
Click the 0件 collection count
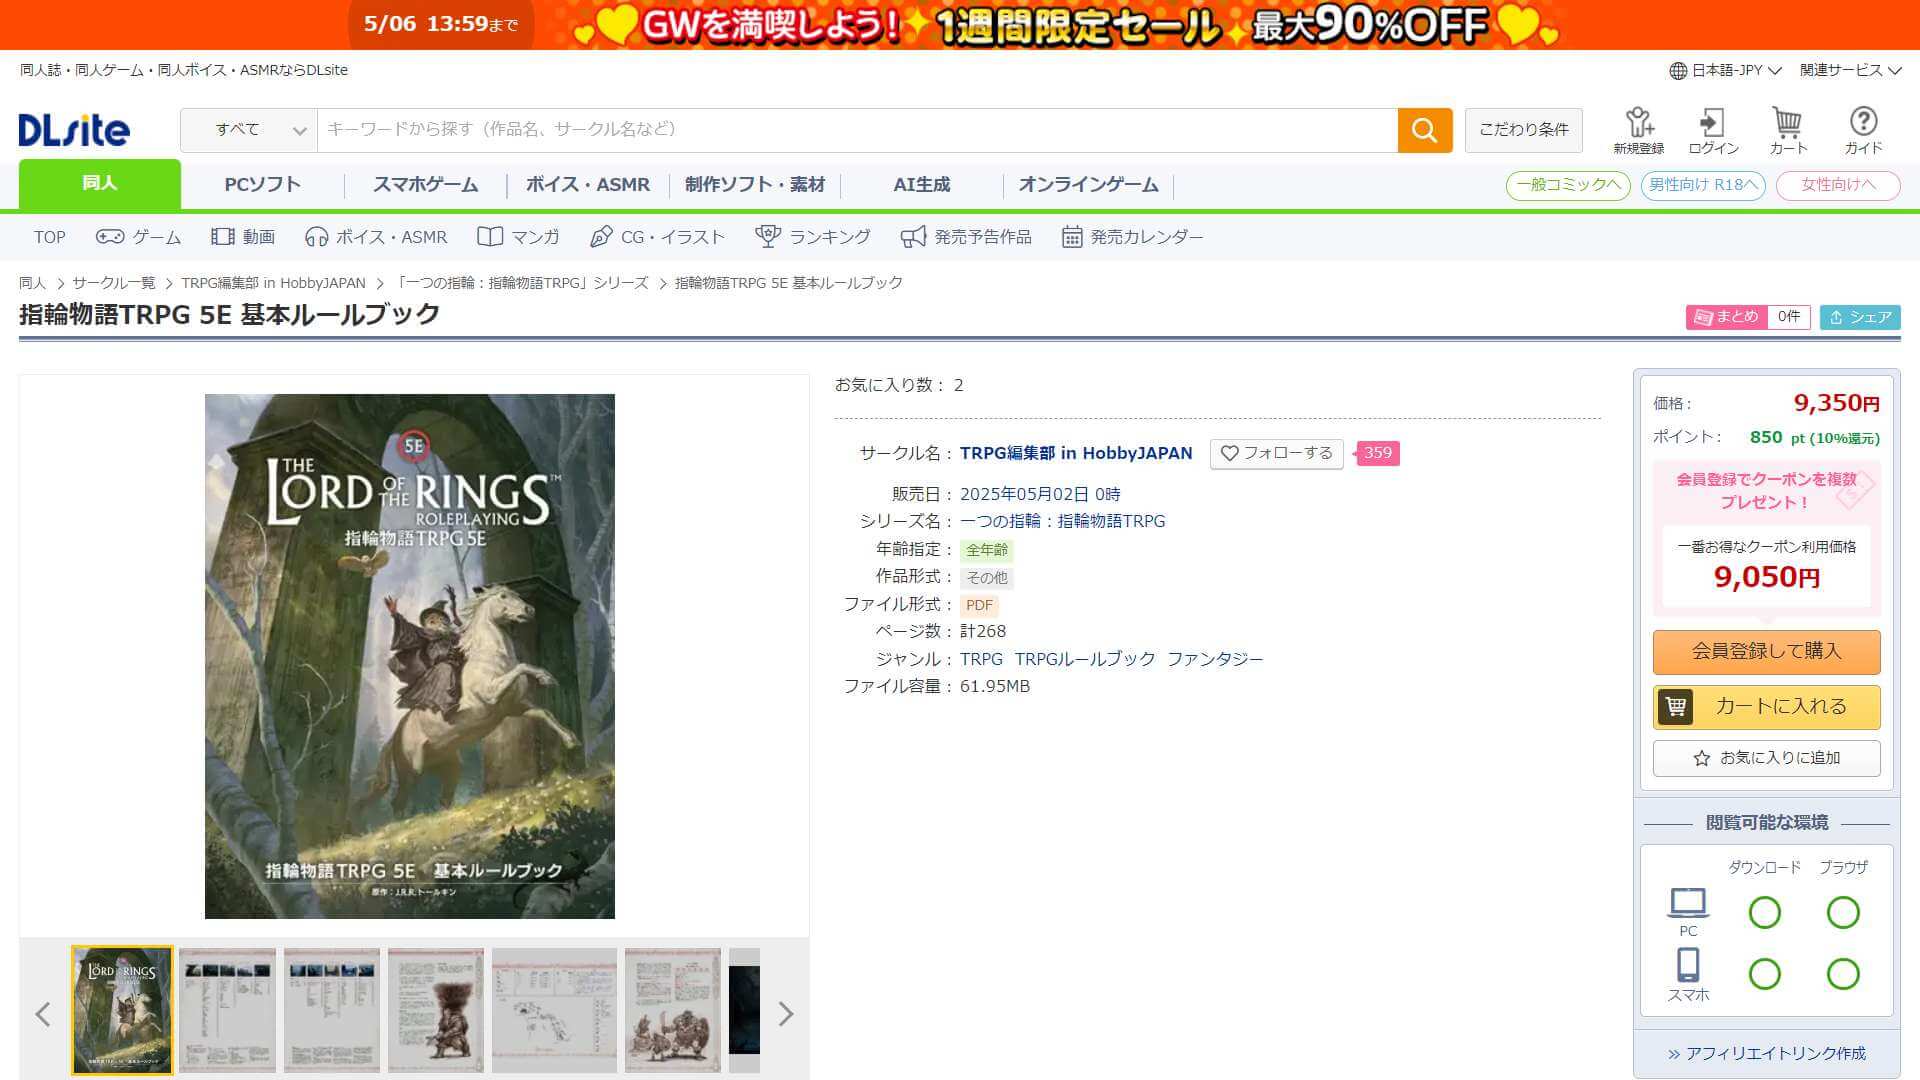(1789, 317)
